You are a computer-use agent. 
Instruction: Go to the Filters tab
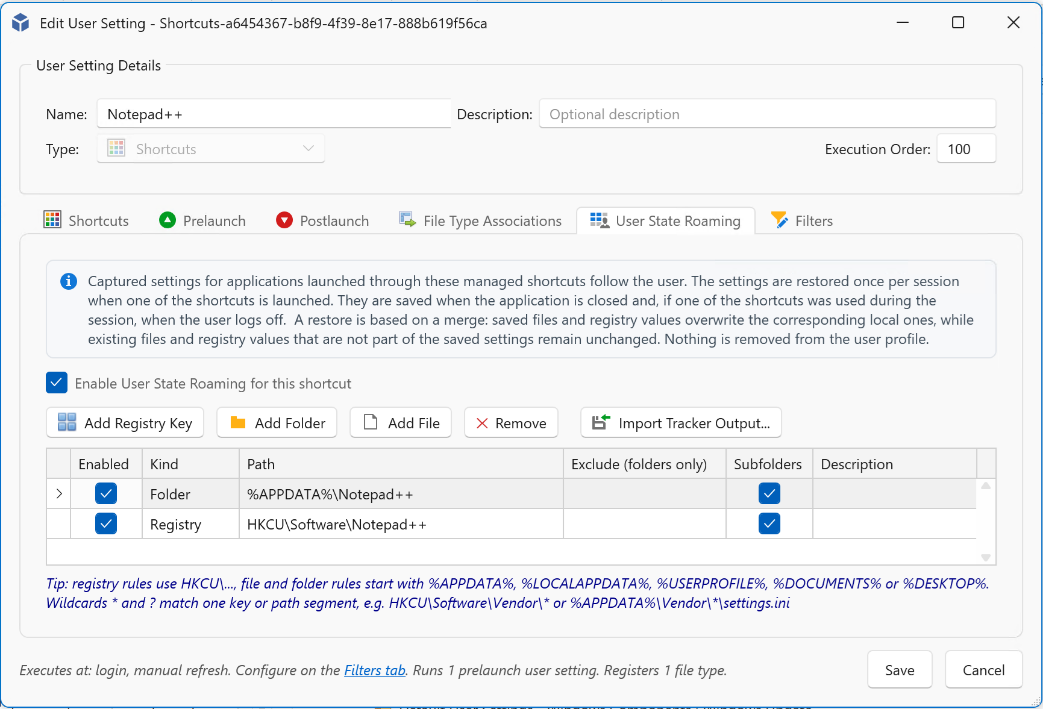pyautogui.click(x=802, y=220)
